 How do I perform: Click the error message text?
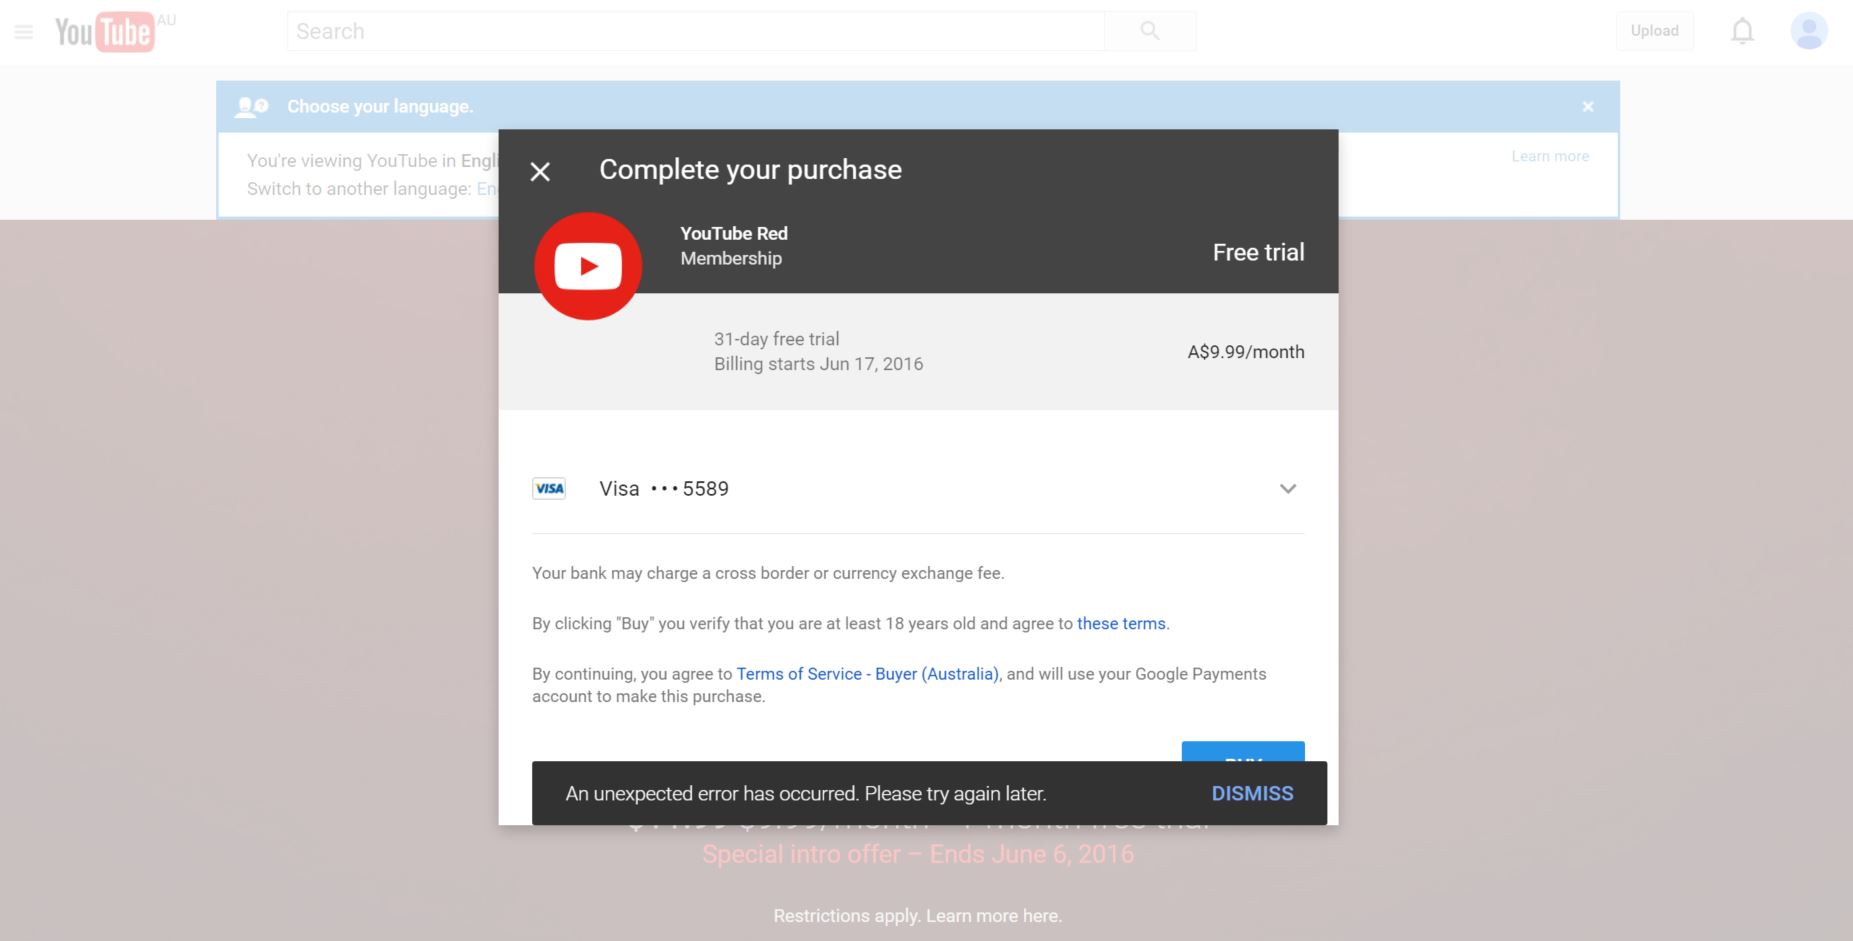coord(805,794)
